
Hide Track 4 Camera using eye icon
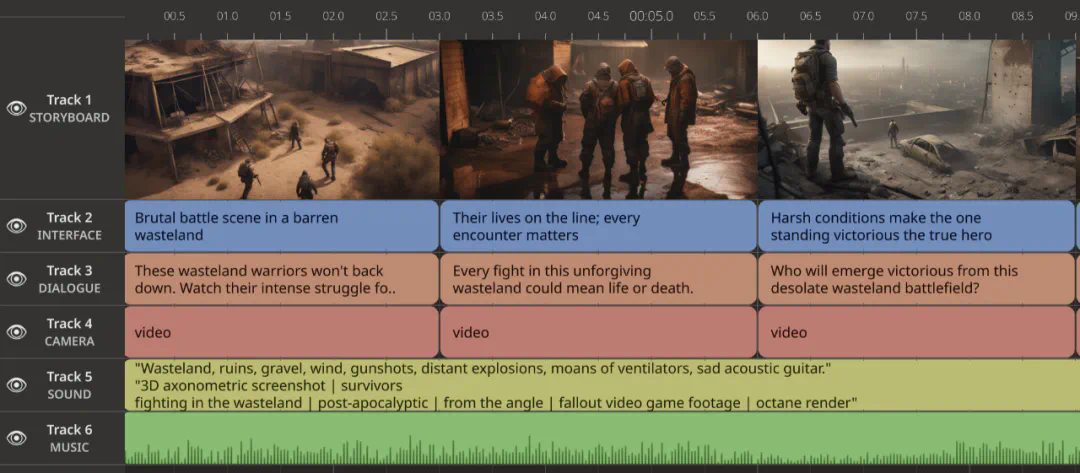tap(17, 332)
